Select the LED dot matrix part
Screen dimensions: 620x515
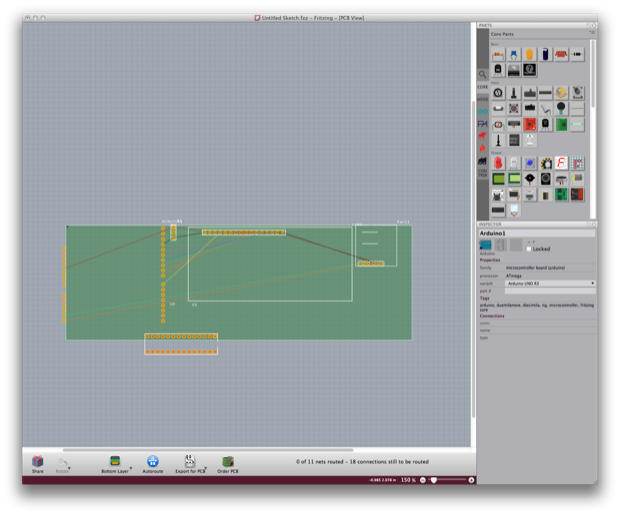pos(577,163)
